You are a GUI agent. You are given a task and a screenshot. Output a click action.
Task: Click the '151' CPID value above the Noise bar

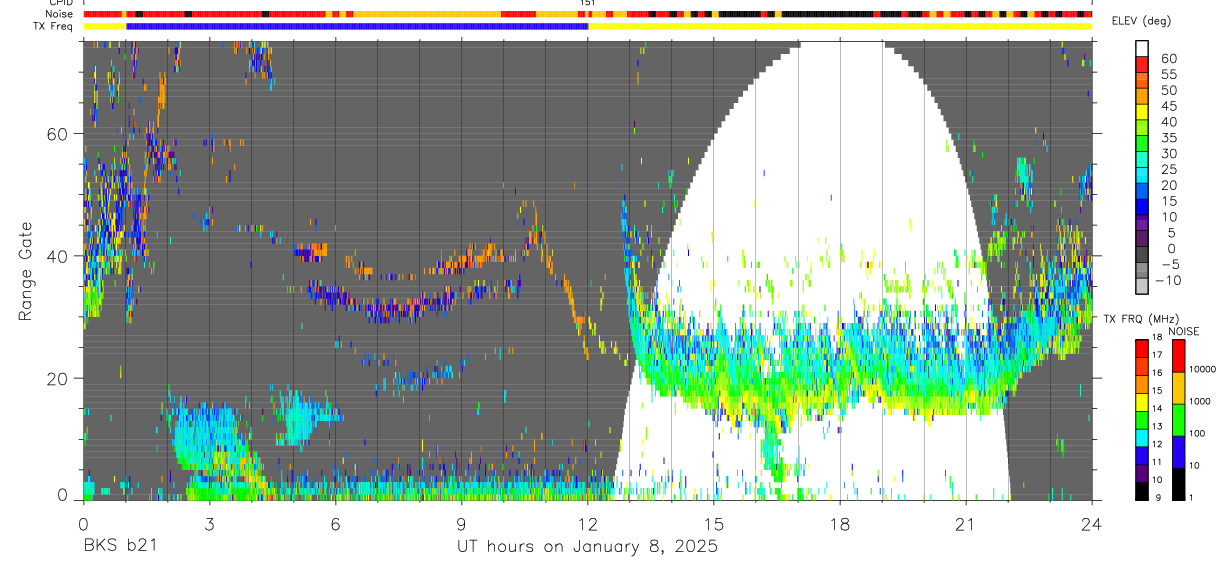tap(588, 3)
